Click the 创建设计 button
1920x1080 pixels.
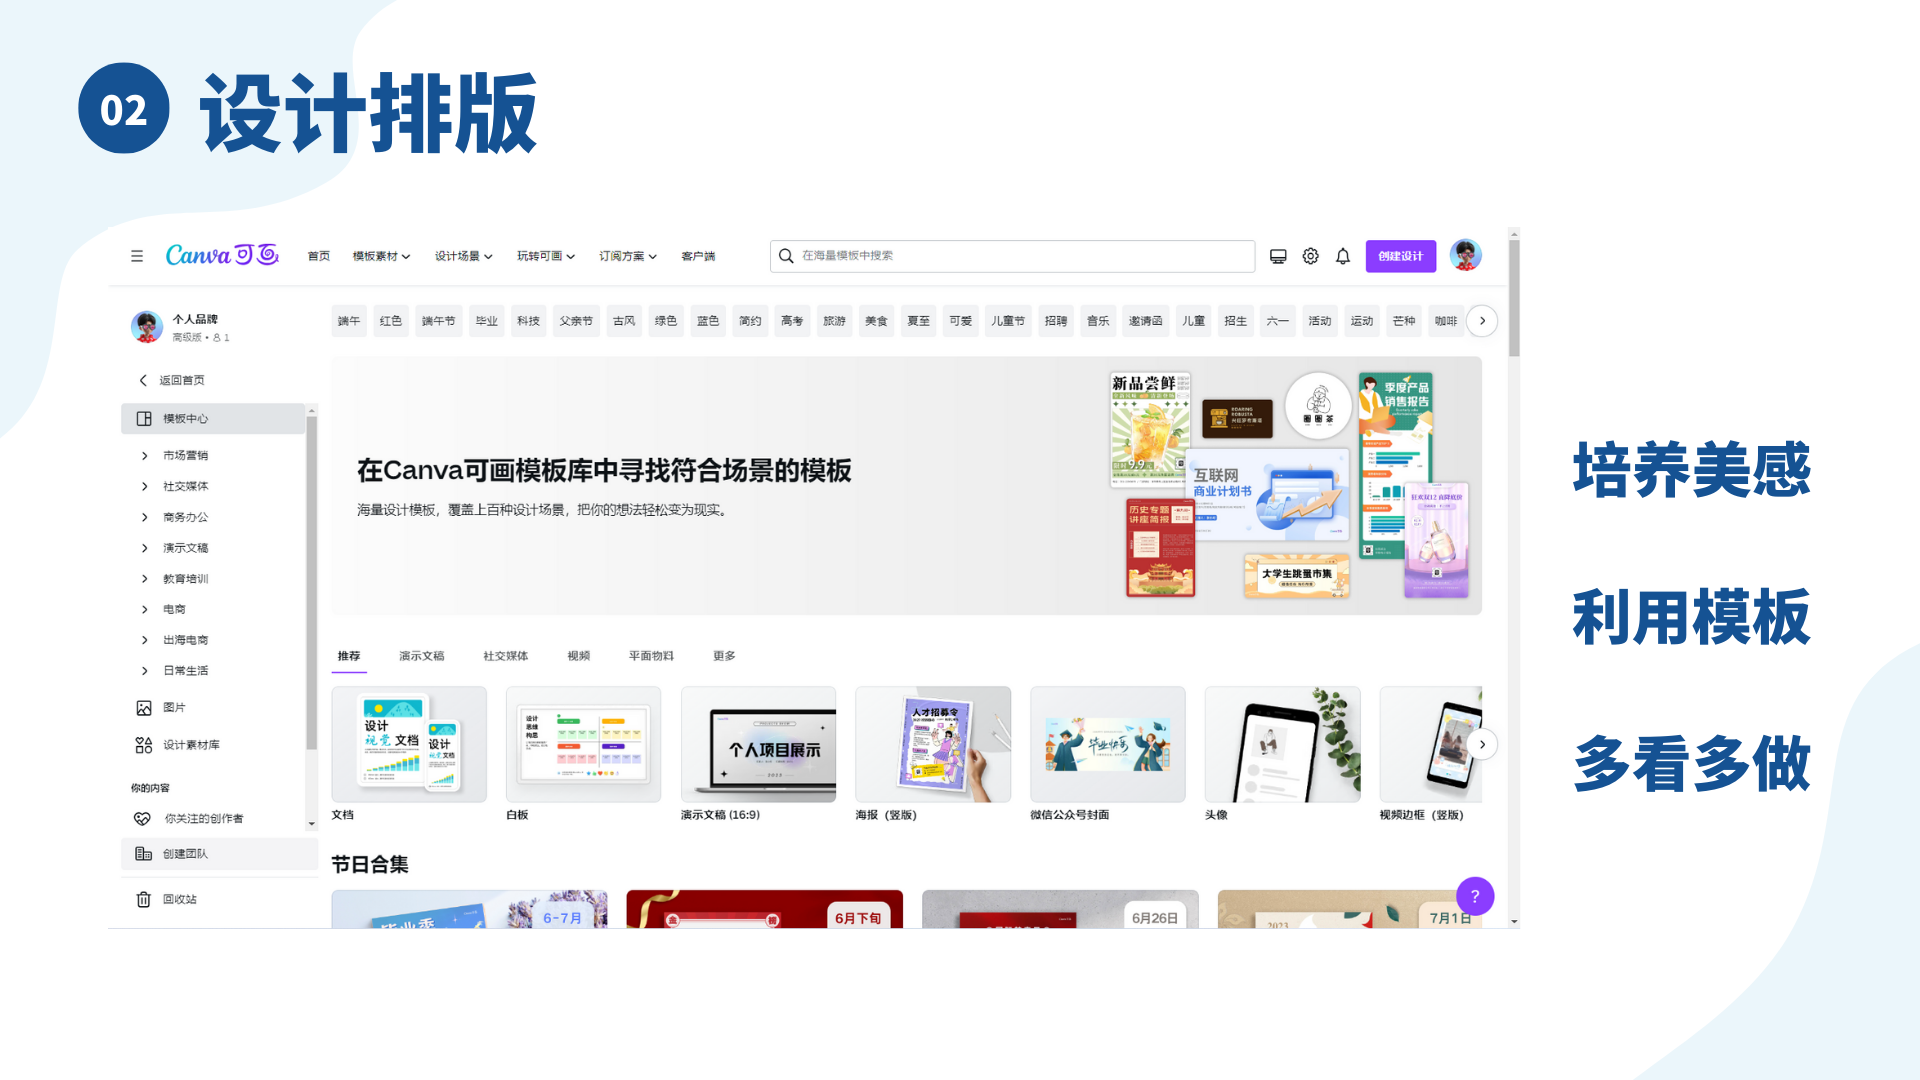pos(1400,256)
